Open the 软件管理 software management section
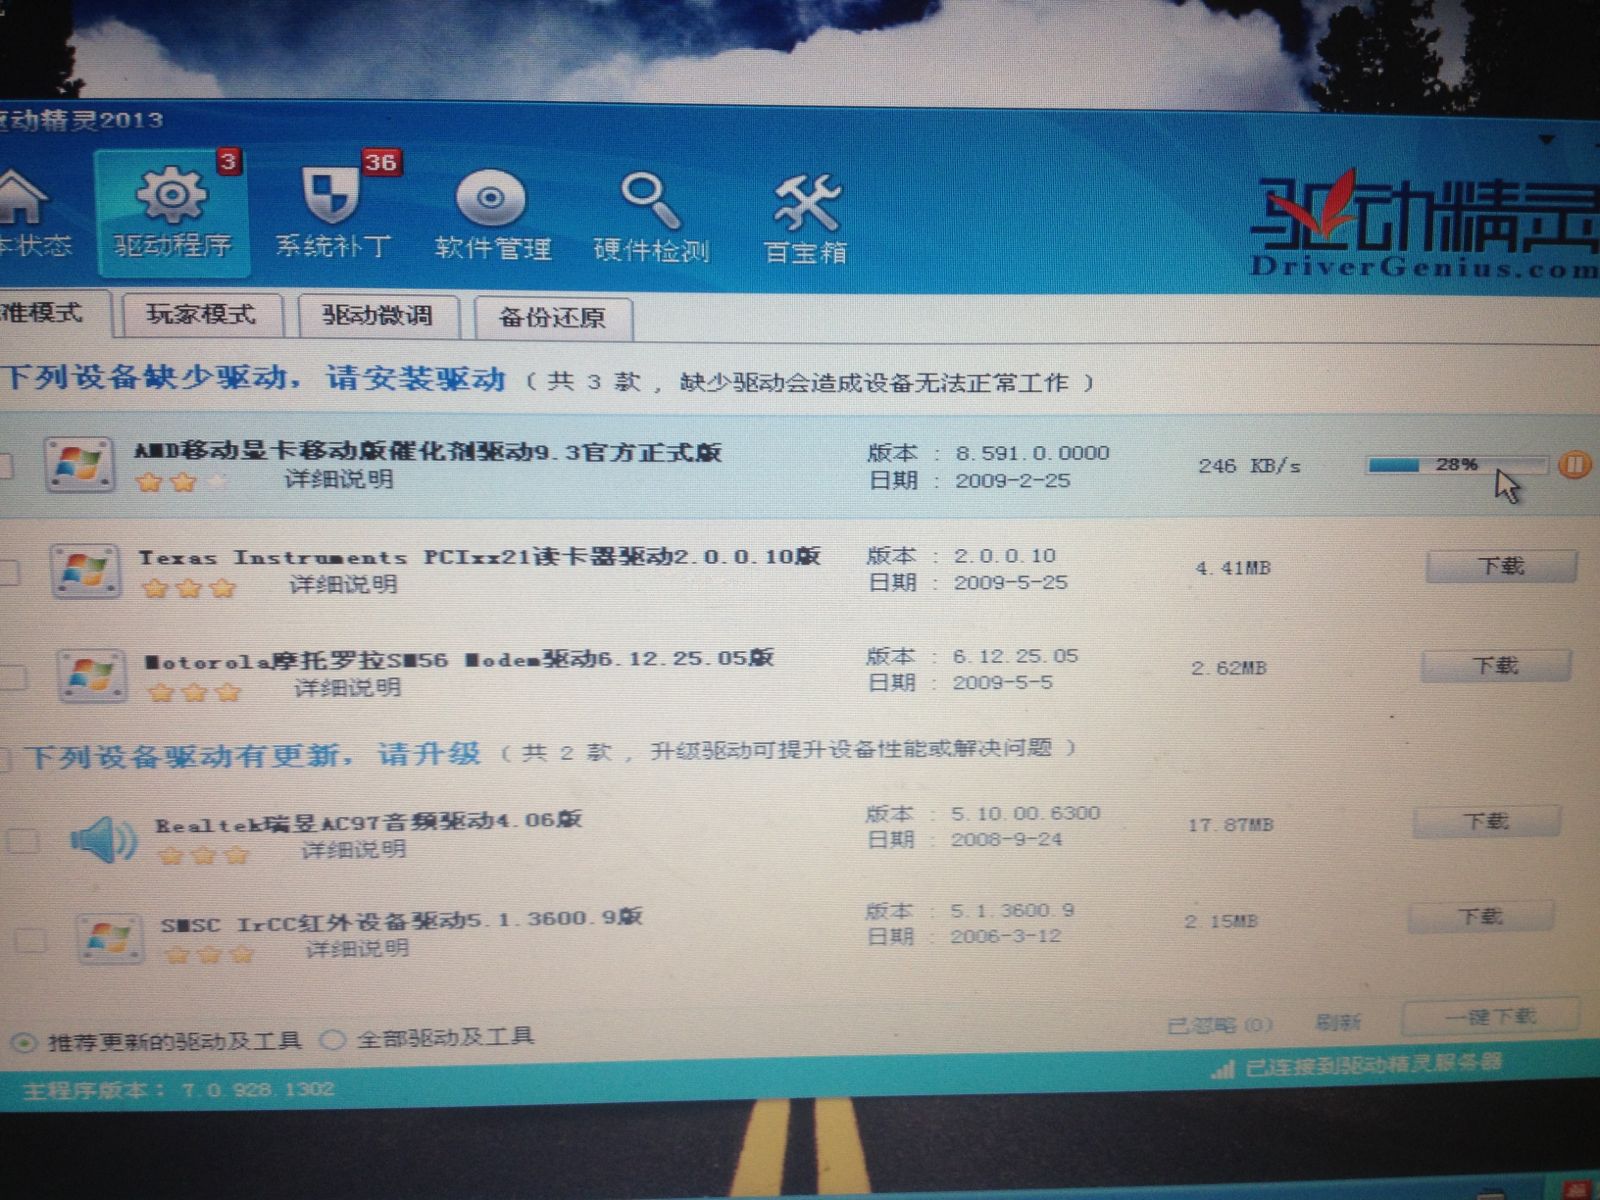This screenshot has height=1200, width=1600. coord(492,216)
